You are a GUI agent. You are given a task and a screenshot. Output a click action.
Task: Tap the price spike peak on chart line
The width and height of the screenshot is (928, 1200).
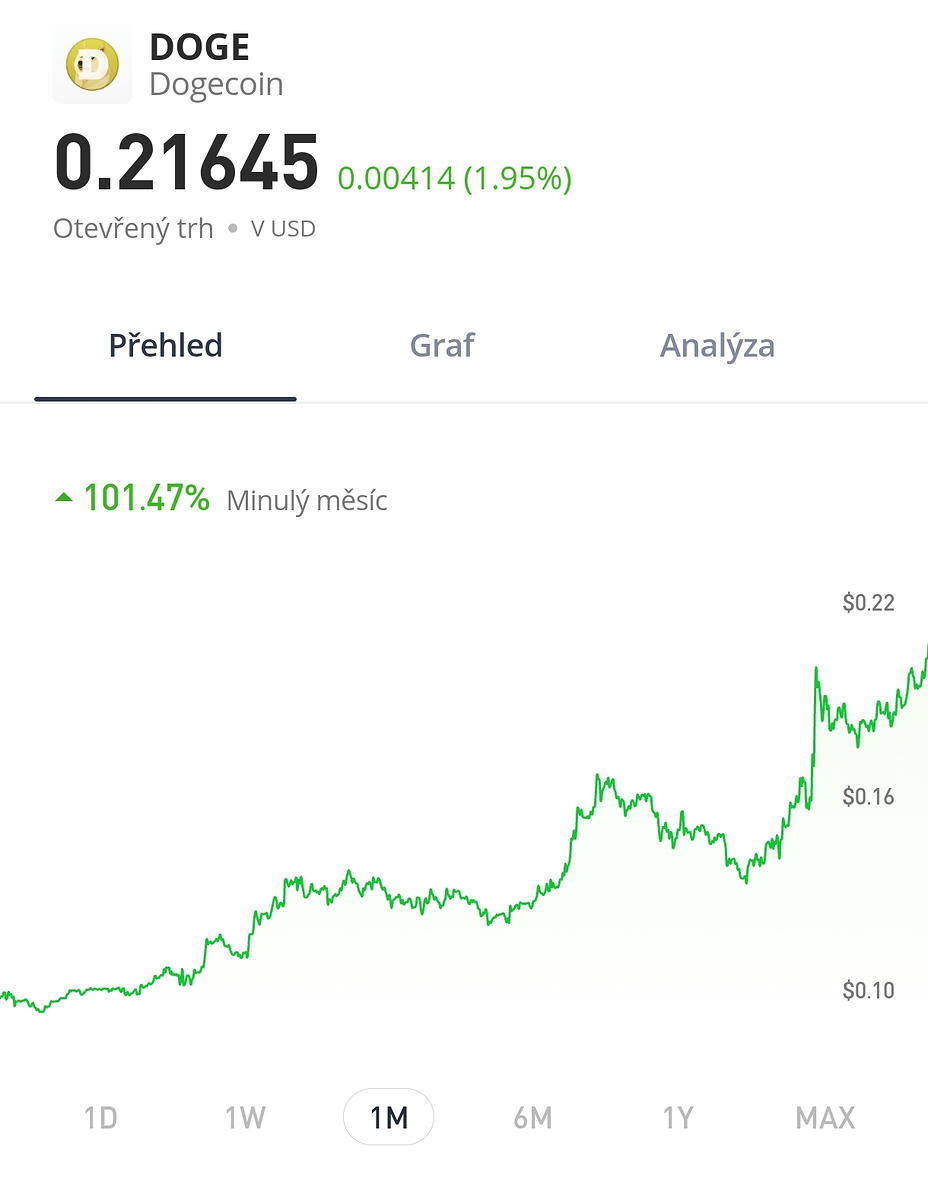817,669
